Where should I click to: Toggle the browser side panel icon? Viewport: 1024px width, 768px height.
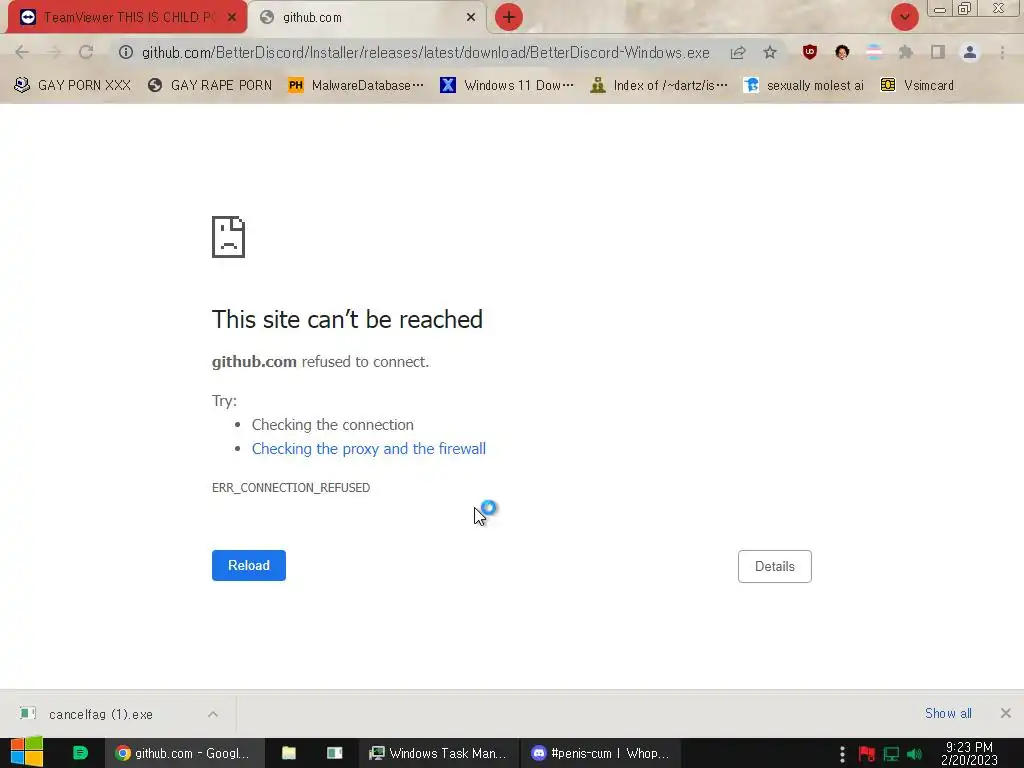pyautogui.click(x=938, y=52)
